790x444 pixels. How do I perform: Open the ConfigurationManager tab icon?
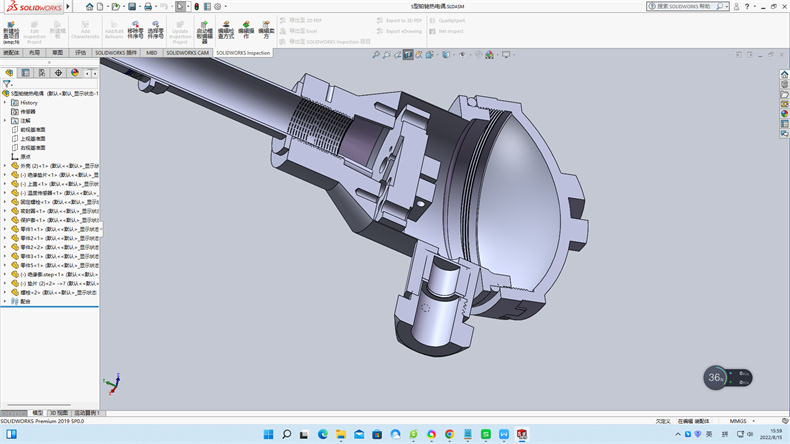pos(42,72)
